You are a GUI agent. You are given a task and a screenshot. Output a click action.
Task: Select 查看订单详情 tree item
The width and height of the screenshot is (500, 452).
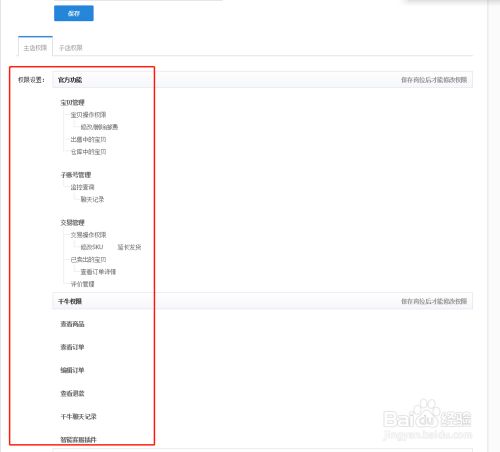tap(98, 272)
